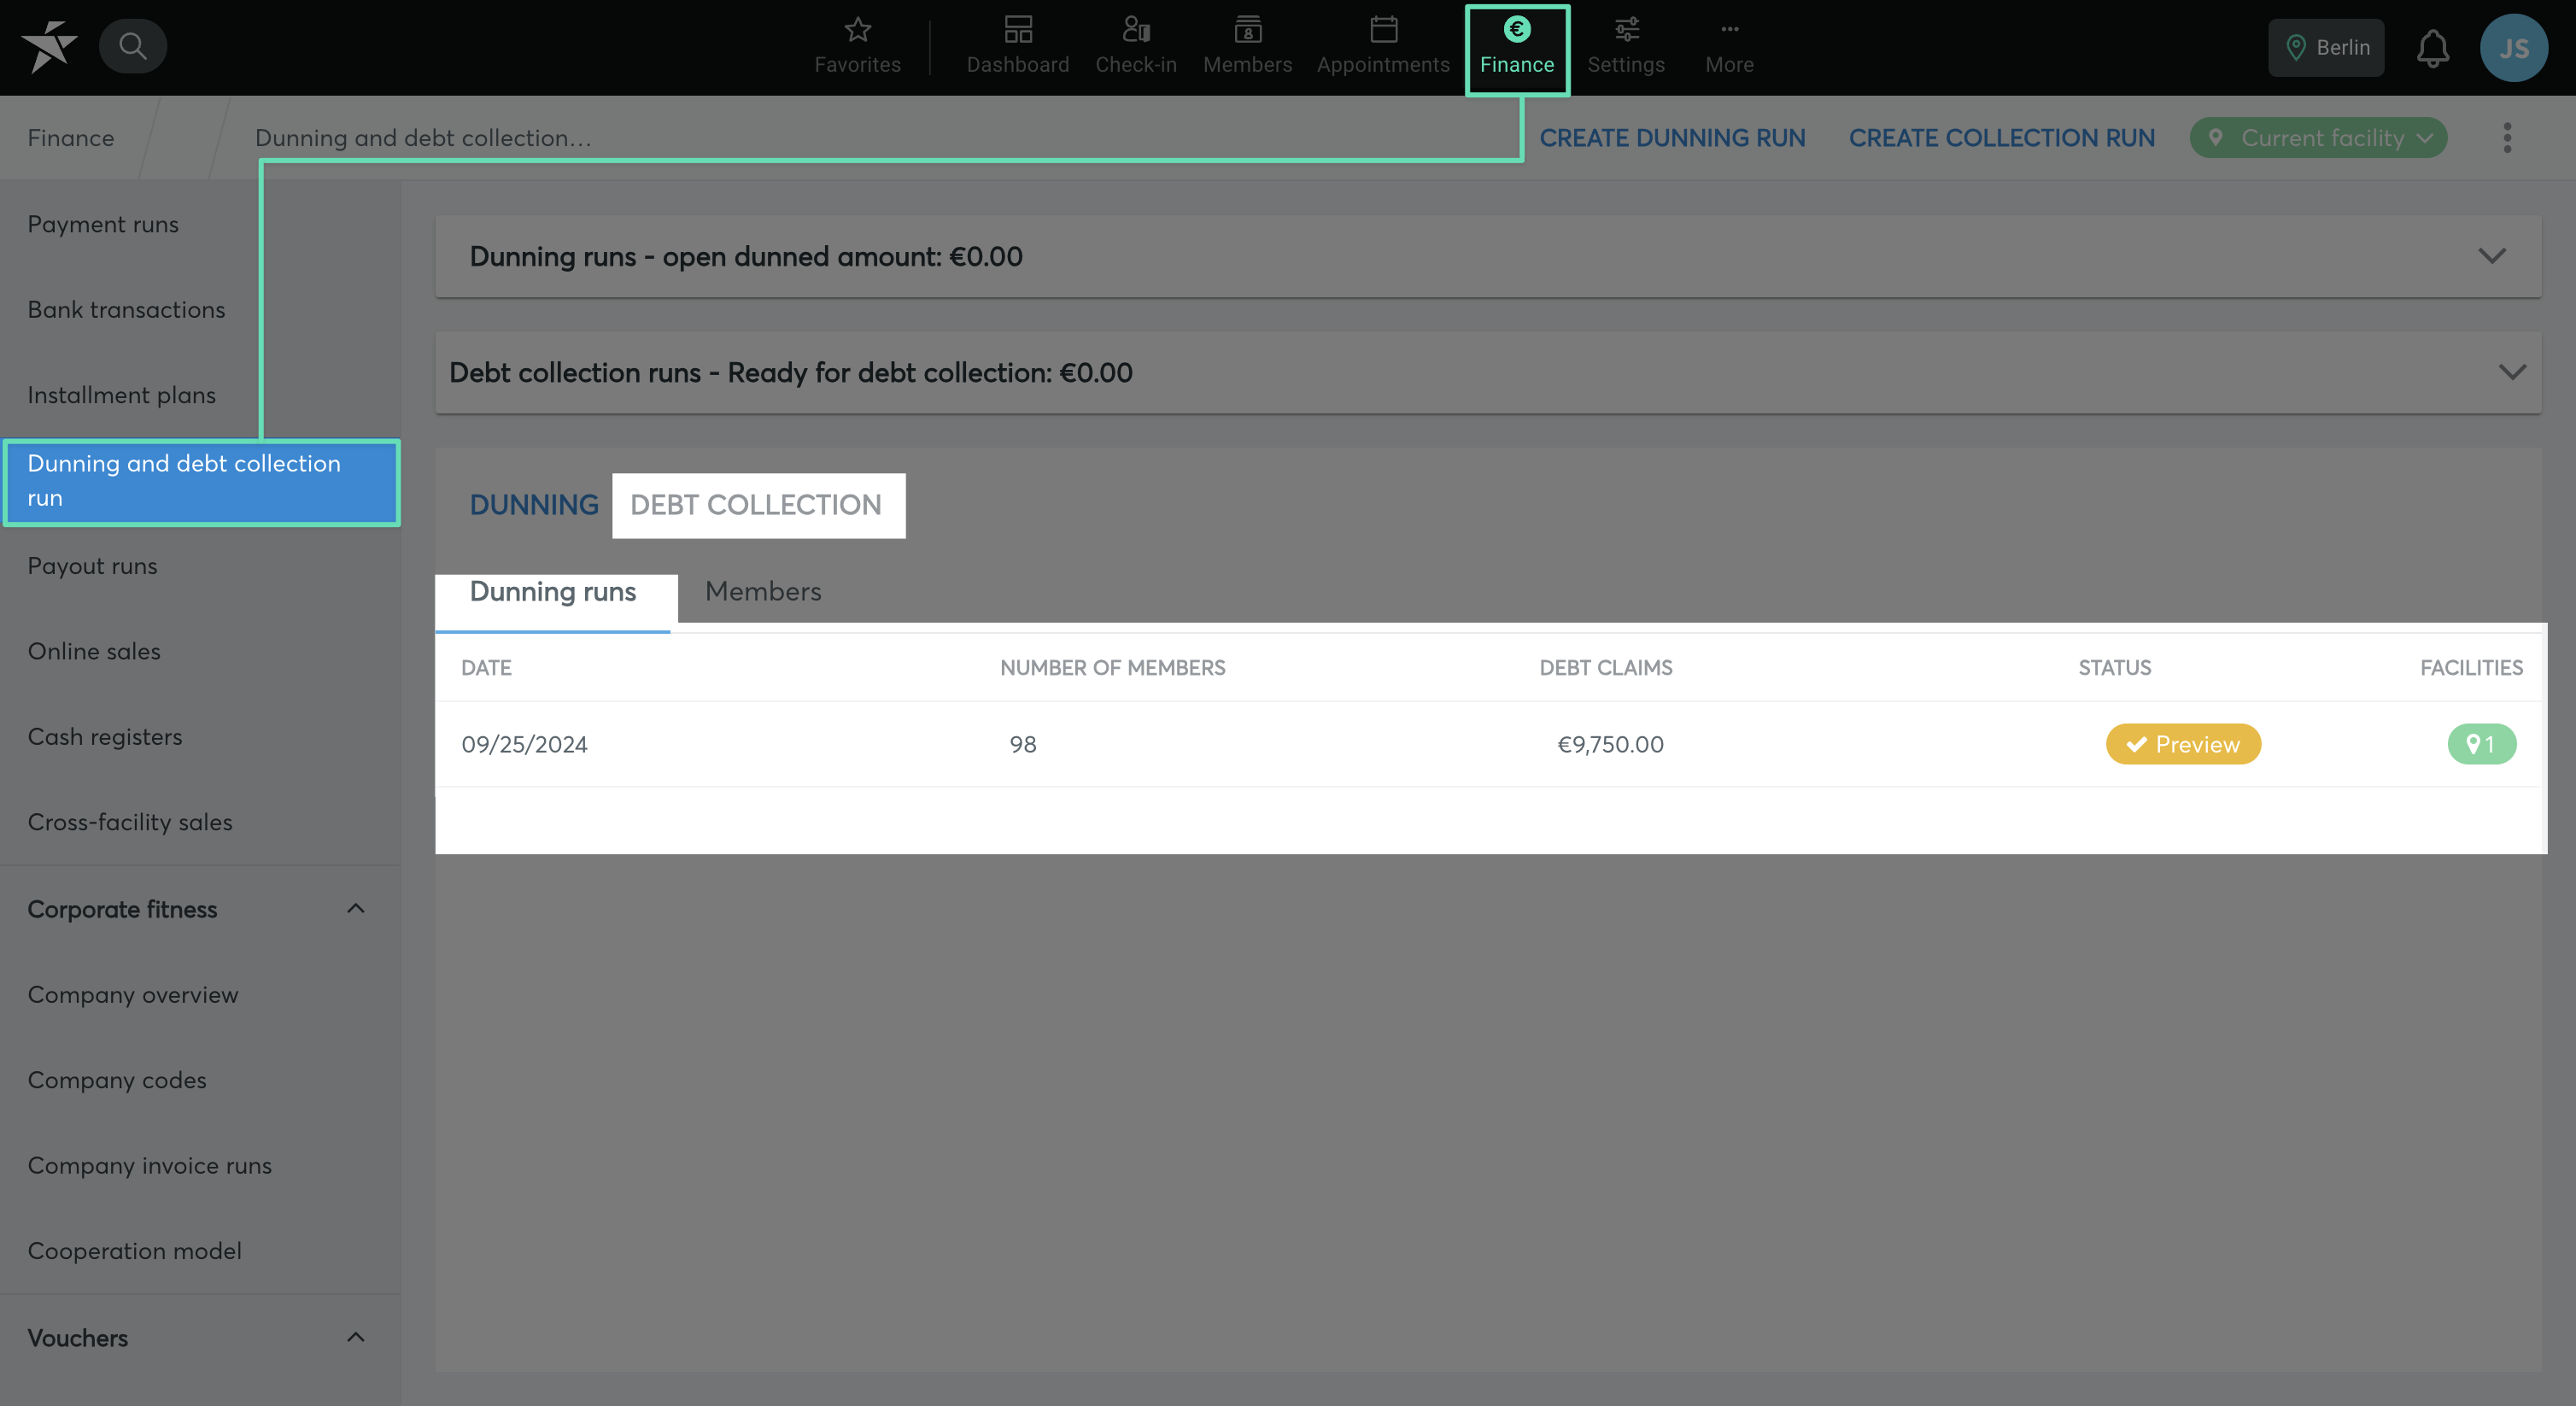The width and height of the screenshot is (2576, 1406).
Task: Go to Dashboard in top navigation
Action: coord(1018,47)
